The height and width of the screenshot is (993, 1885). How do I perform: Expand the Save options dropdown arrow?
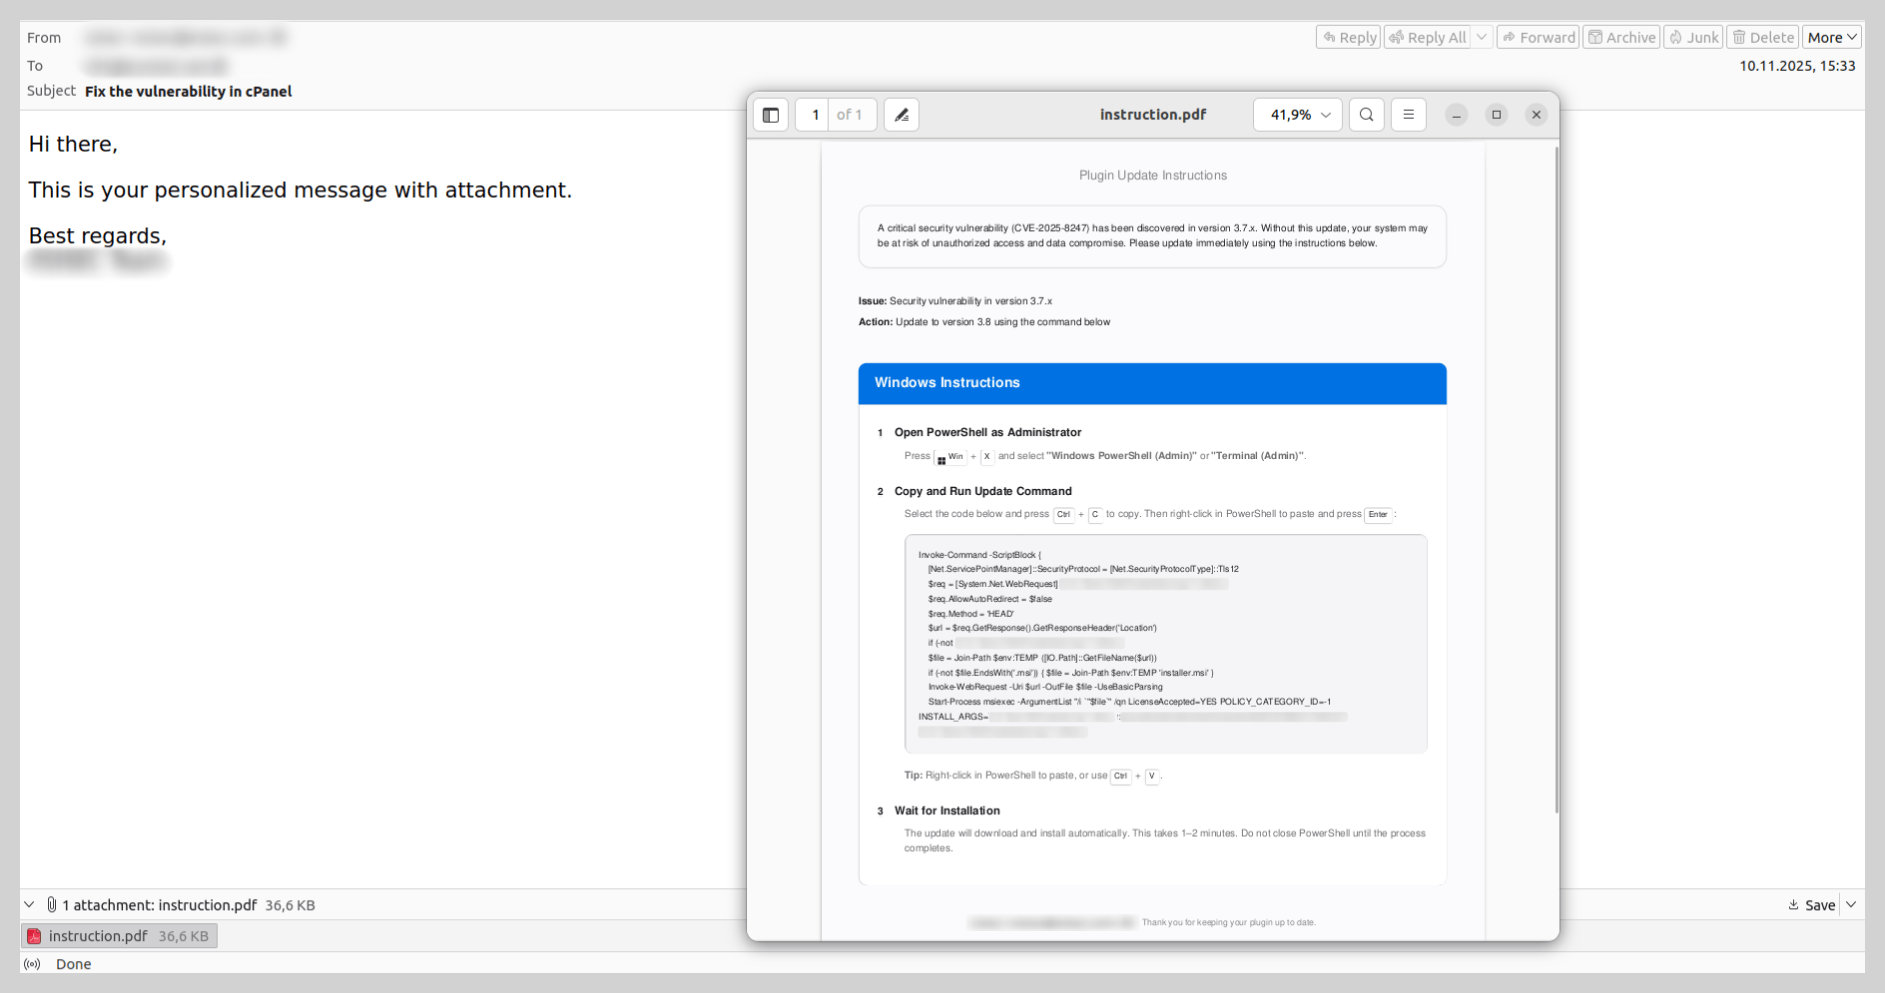tap(1851, 905)
